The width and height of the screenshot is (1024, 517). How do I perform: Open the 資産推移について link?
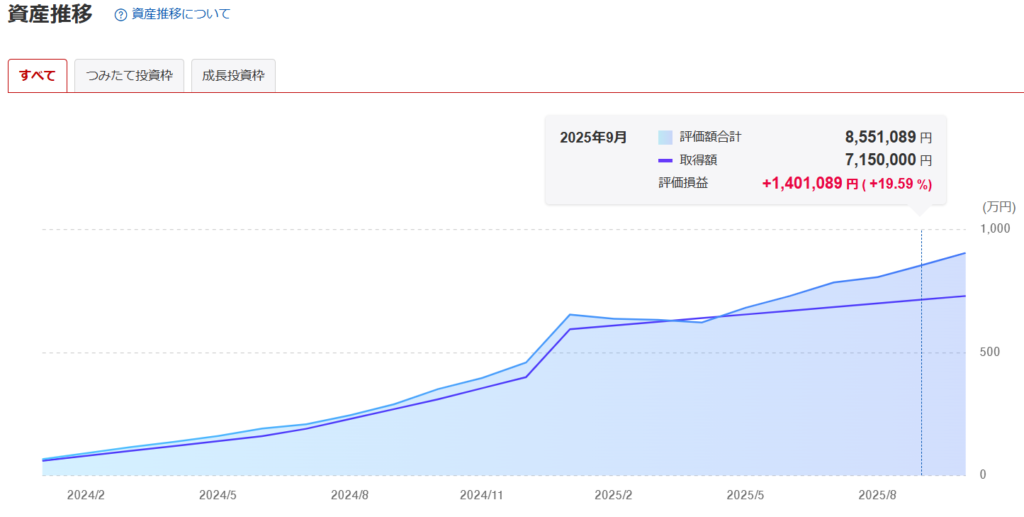[180, 15]
